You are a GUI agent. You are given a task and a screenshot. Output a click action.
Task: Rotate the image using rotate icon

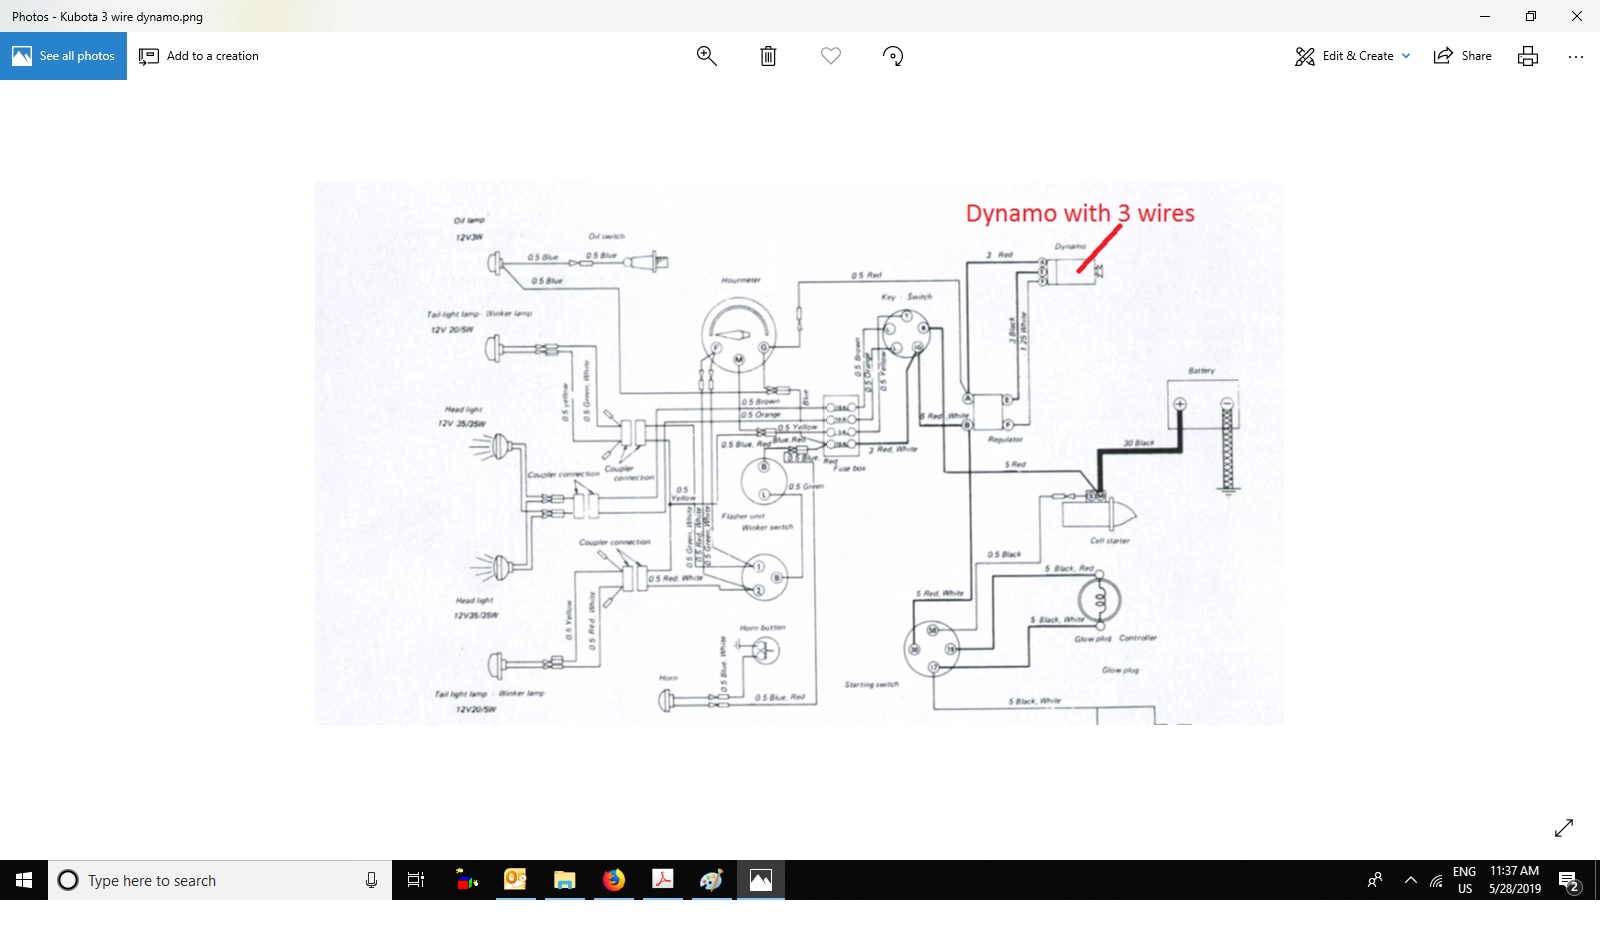click(893, 56)
